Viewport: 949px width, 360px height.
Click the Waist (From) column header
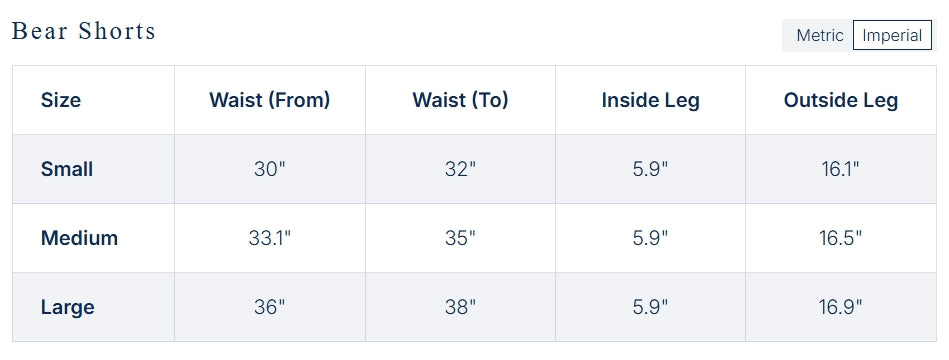click(269, 100)
